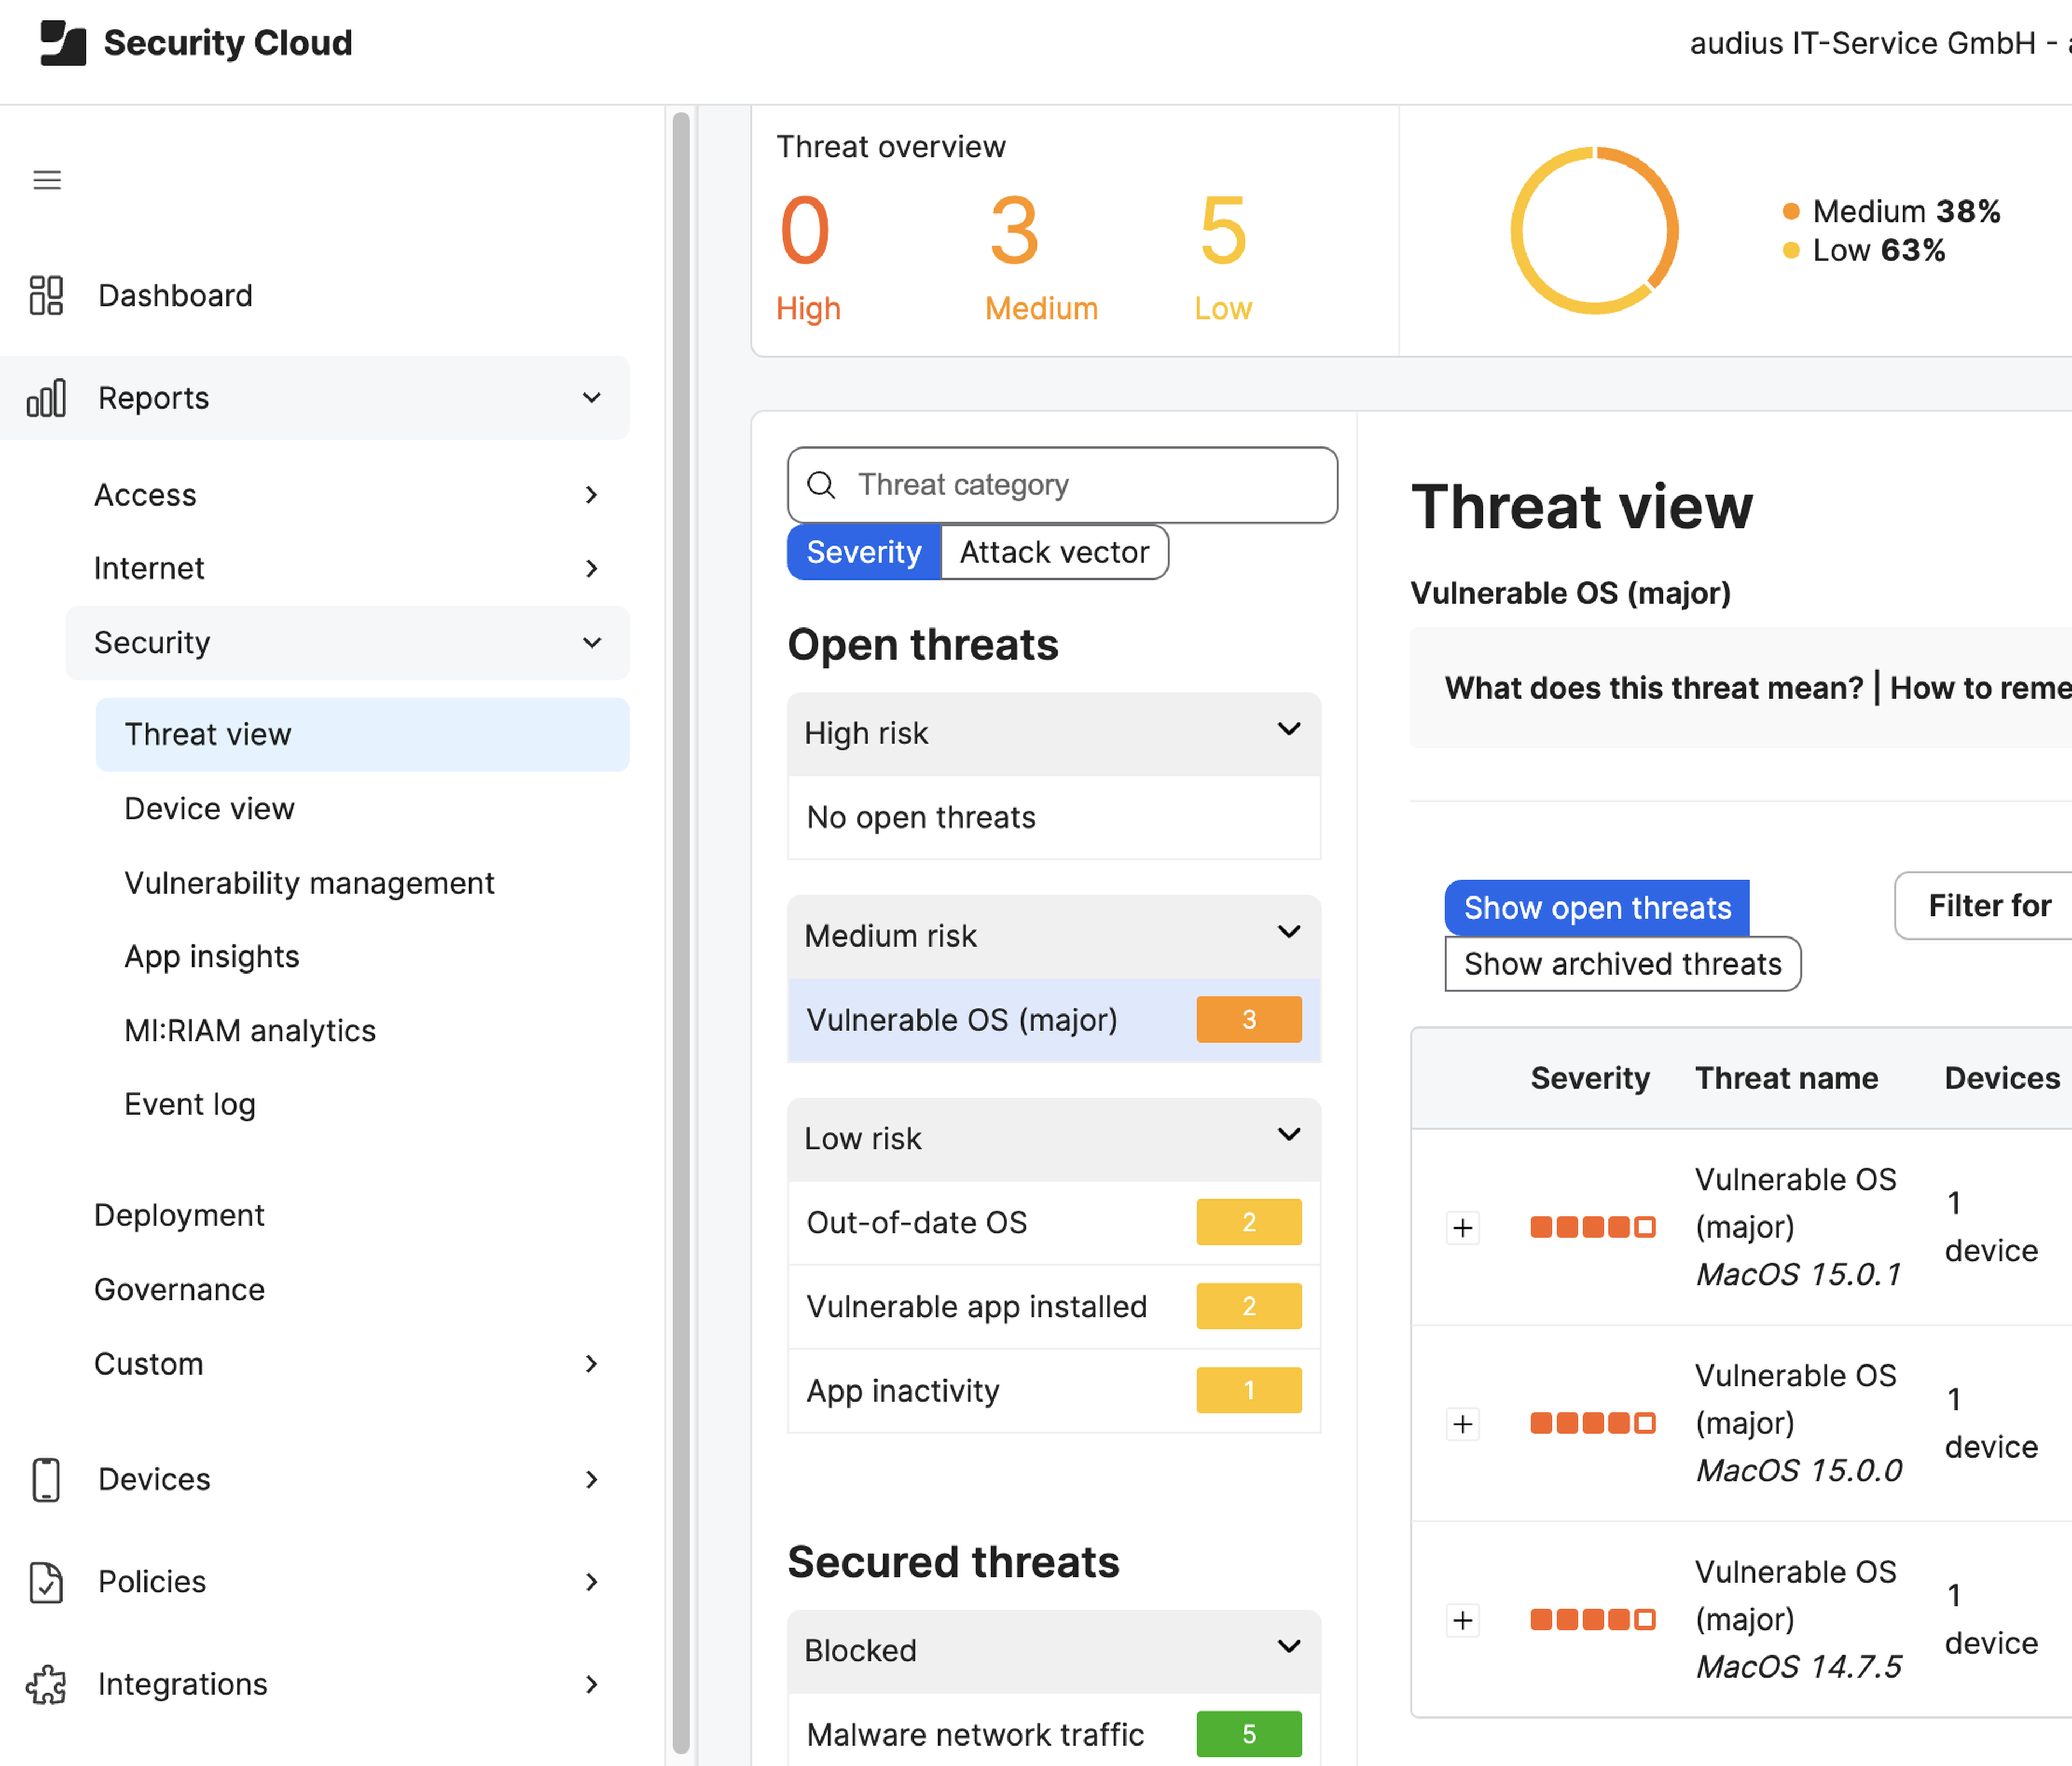Expand the MacOS 14.7.5 row plus icon

coord(1463,1619)
